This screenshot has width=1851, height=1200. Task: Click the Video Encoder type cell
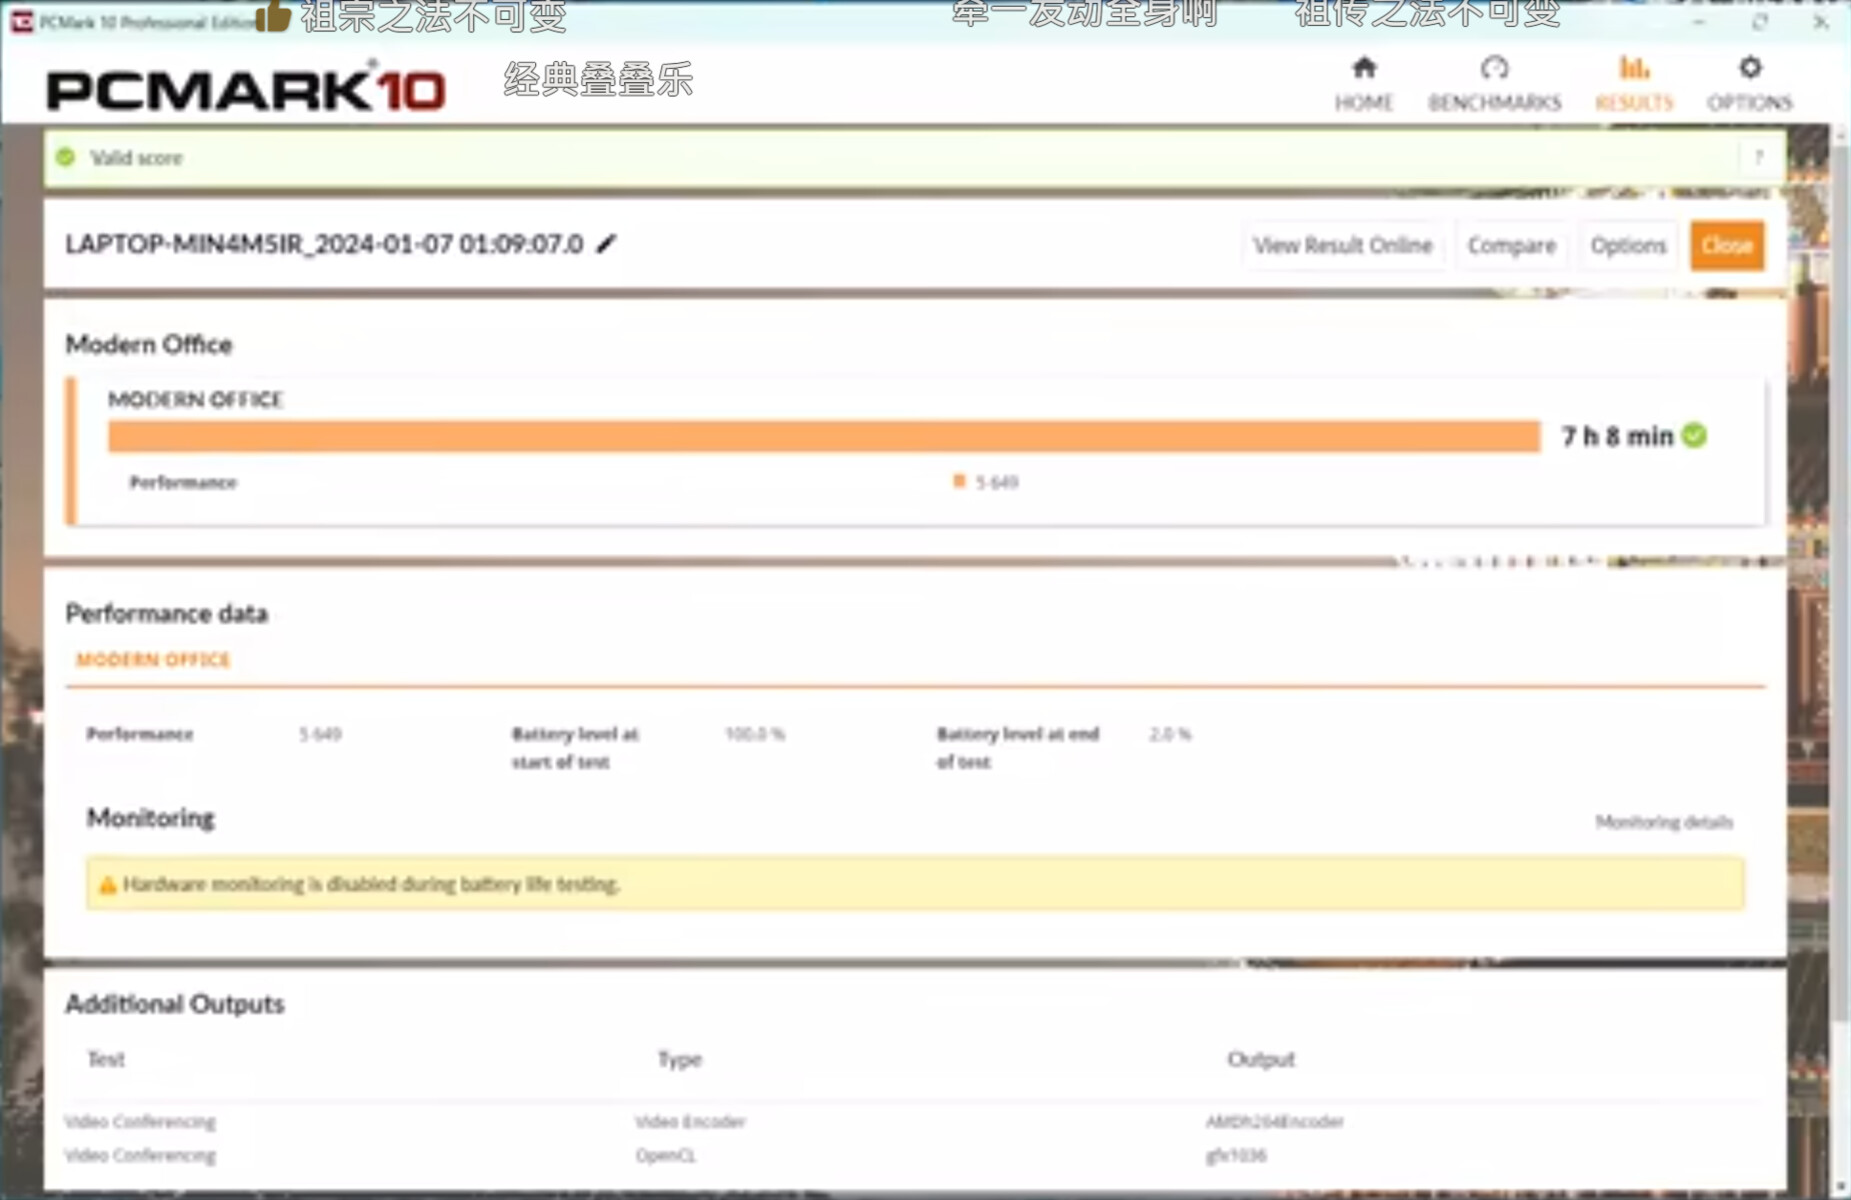pyautogui.click(x=690, y=1122)
